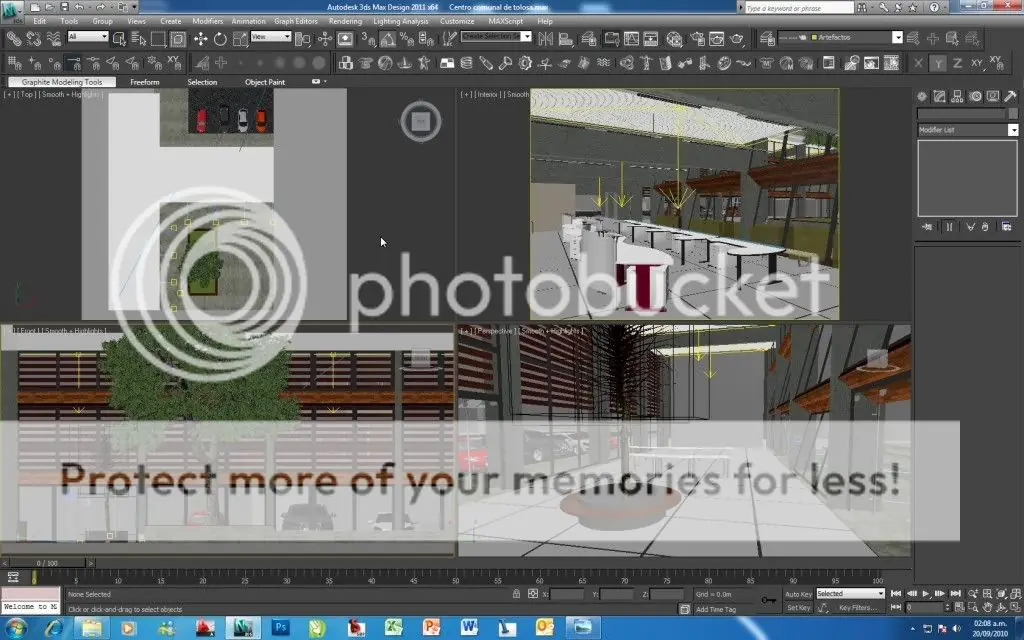Open Key Filters dialog

click(x=857, y=607)
